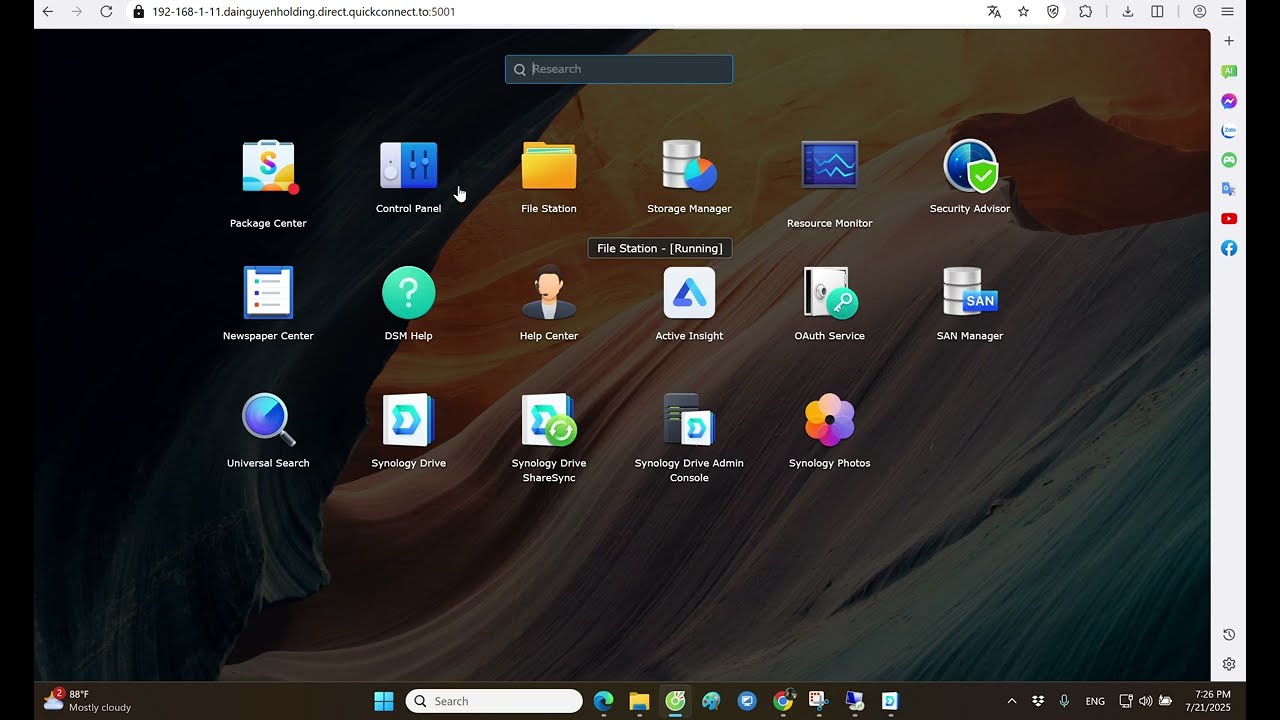Open sidebar settings gear
Screen dimensions: 1280x720
click(x=1229, y=664)
